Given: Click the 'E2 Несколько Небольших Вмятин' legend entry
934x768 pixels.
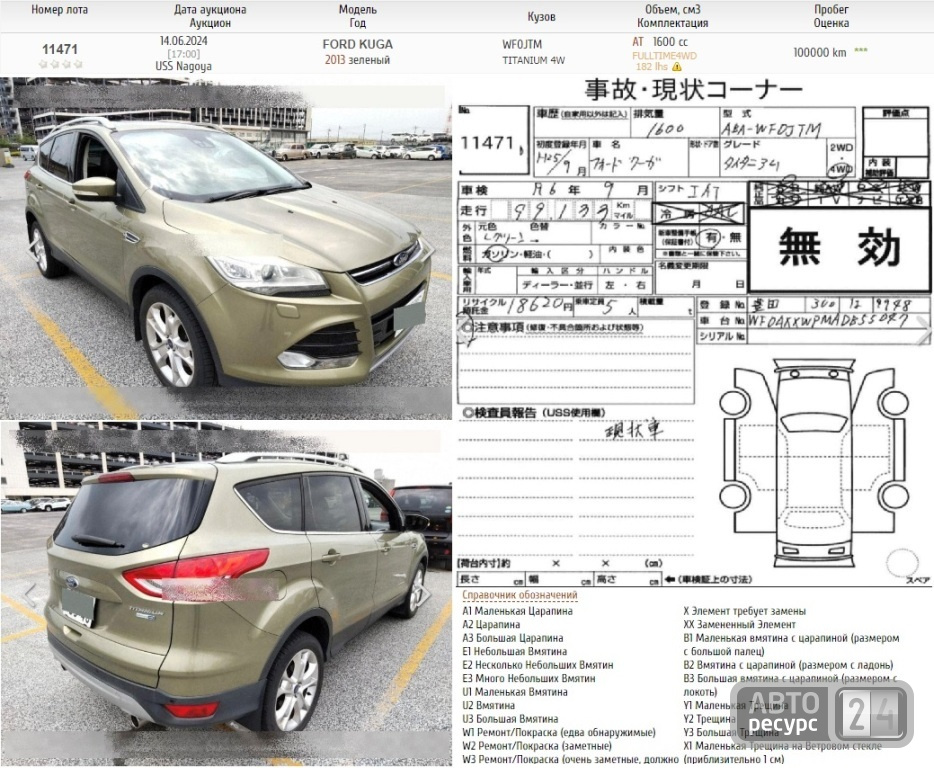Looking at the screenshot, I should pyautogui.click(x=538, y=665).
